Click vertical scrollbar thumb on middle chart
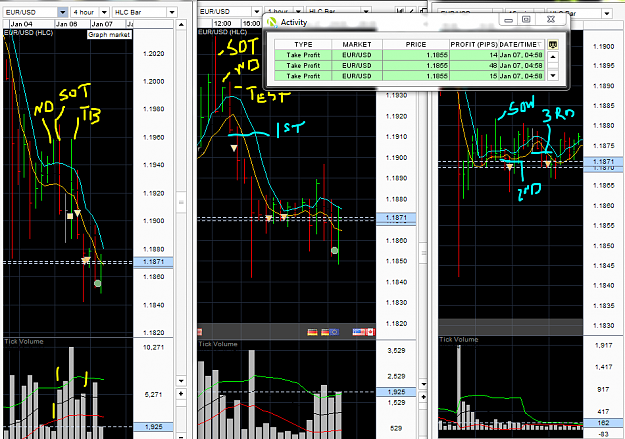625x439 pixels. pyautogui.click(x=423, y=253)
